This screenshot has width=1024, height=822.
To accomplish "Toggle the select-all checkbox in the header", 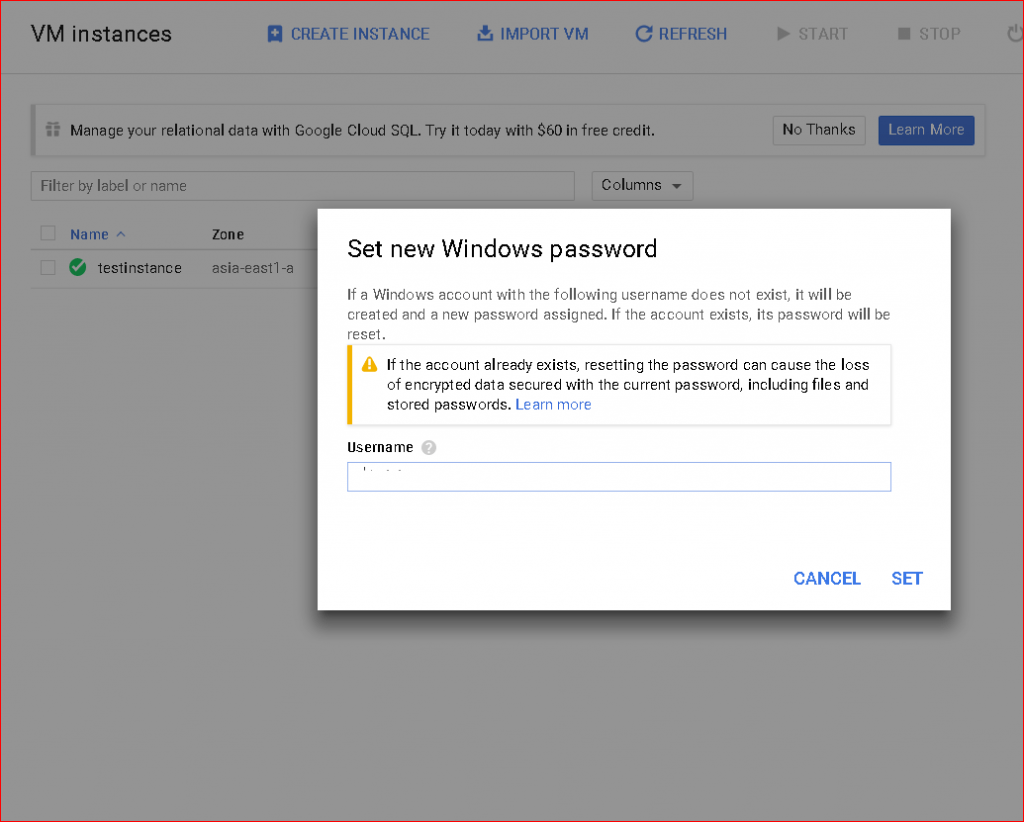I will click(x=47, y=232).
